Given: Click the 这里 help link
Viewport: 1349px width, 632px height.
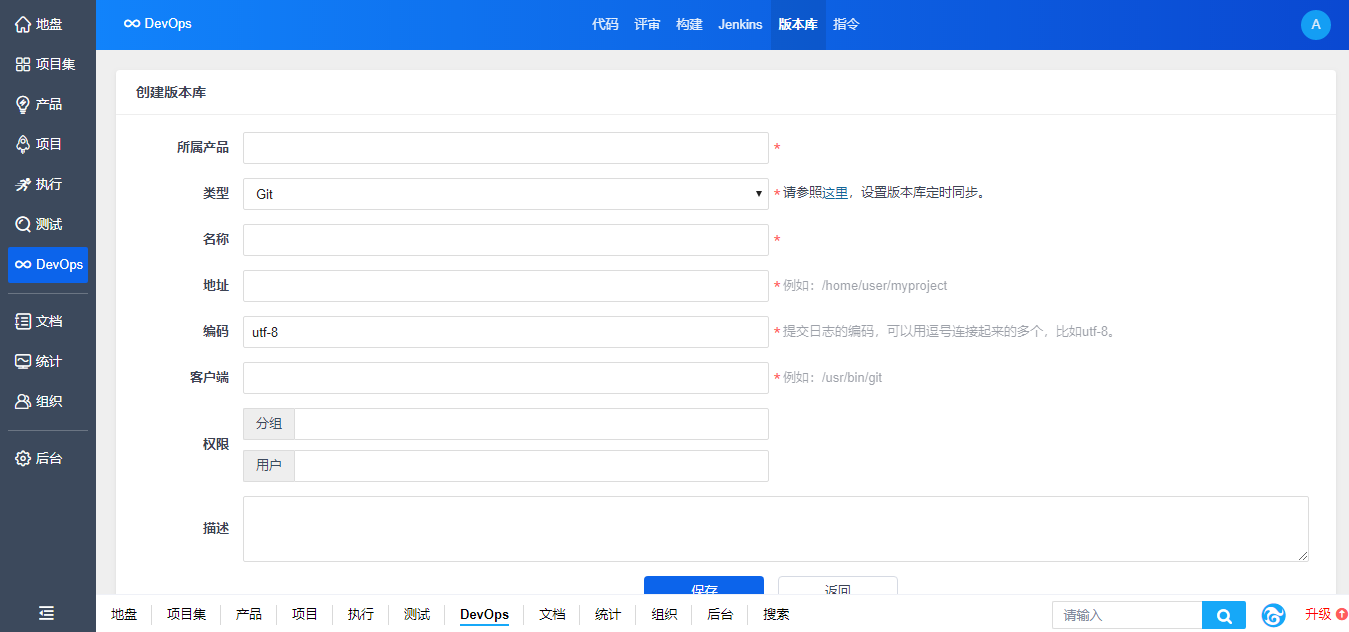Looking at the screenshot, I should [x=835, y=193].
